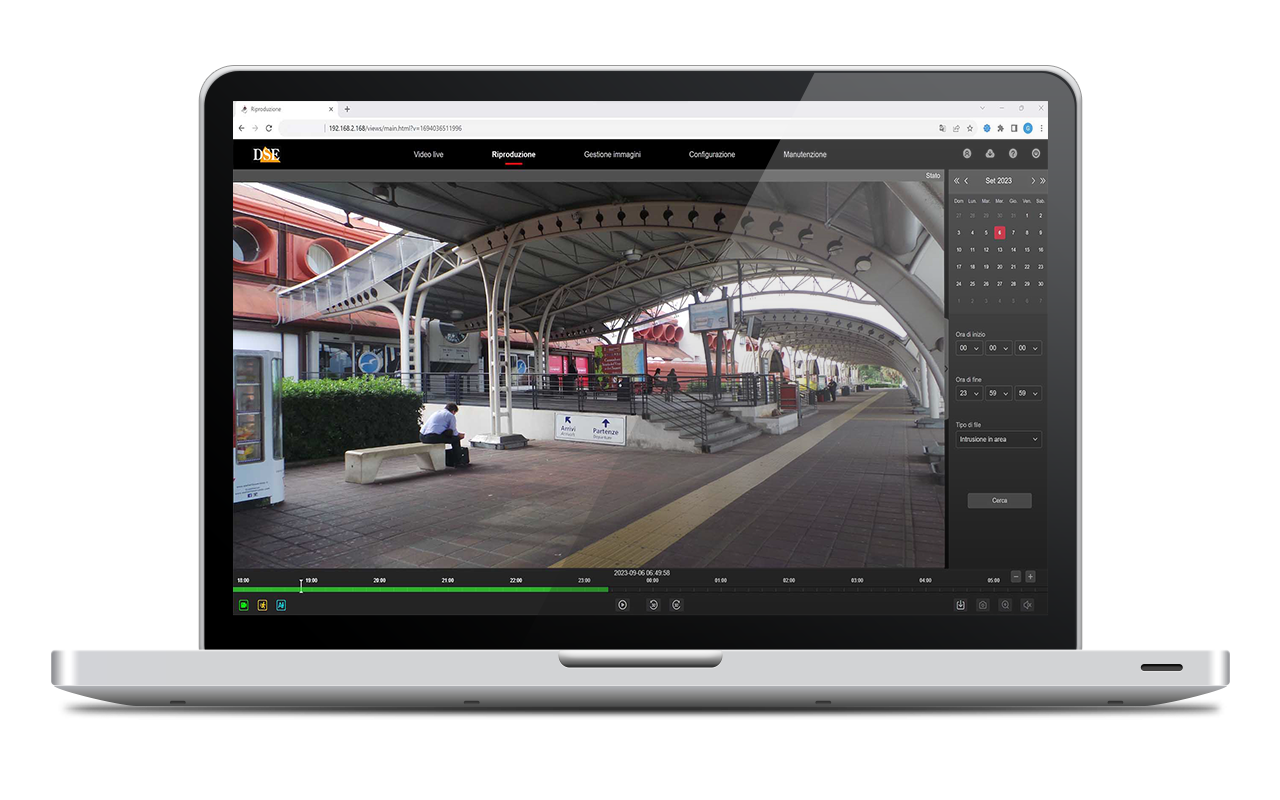Toggle the green continuous recording filter
The height and width of the screenshot is (800, 1280).
(x=243, y=605)
